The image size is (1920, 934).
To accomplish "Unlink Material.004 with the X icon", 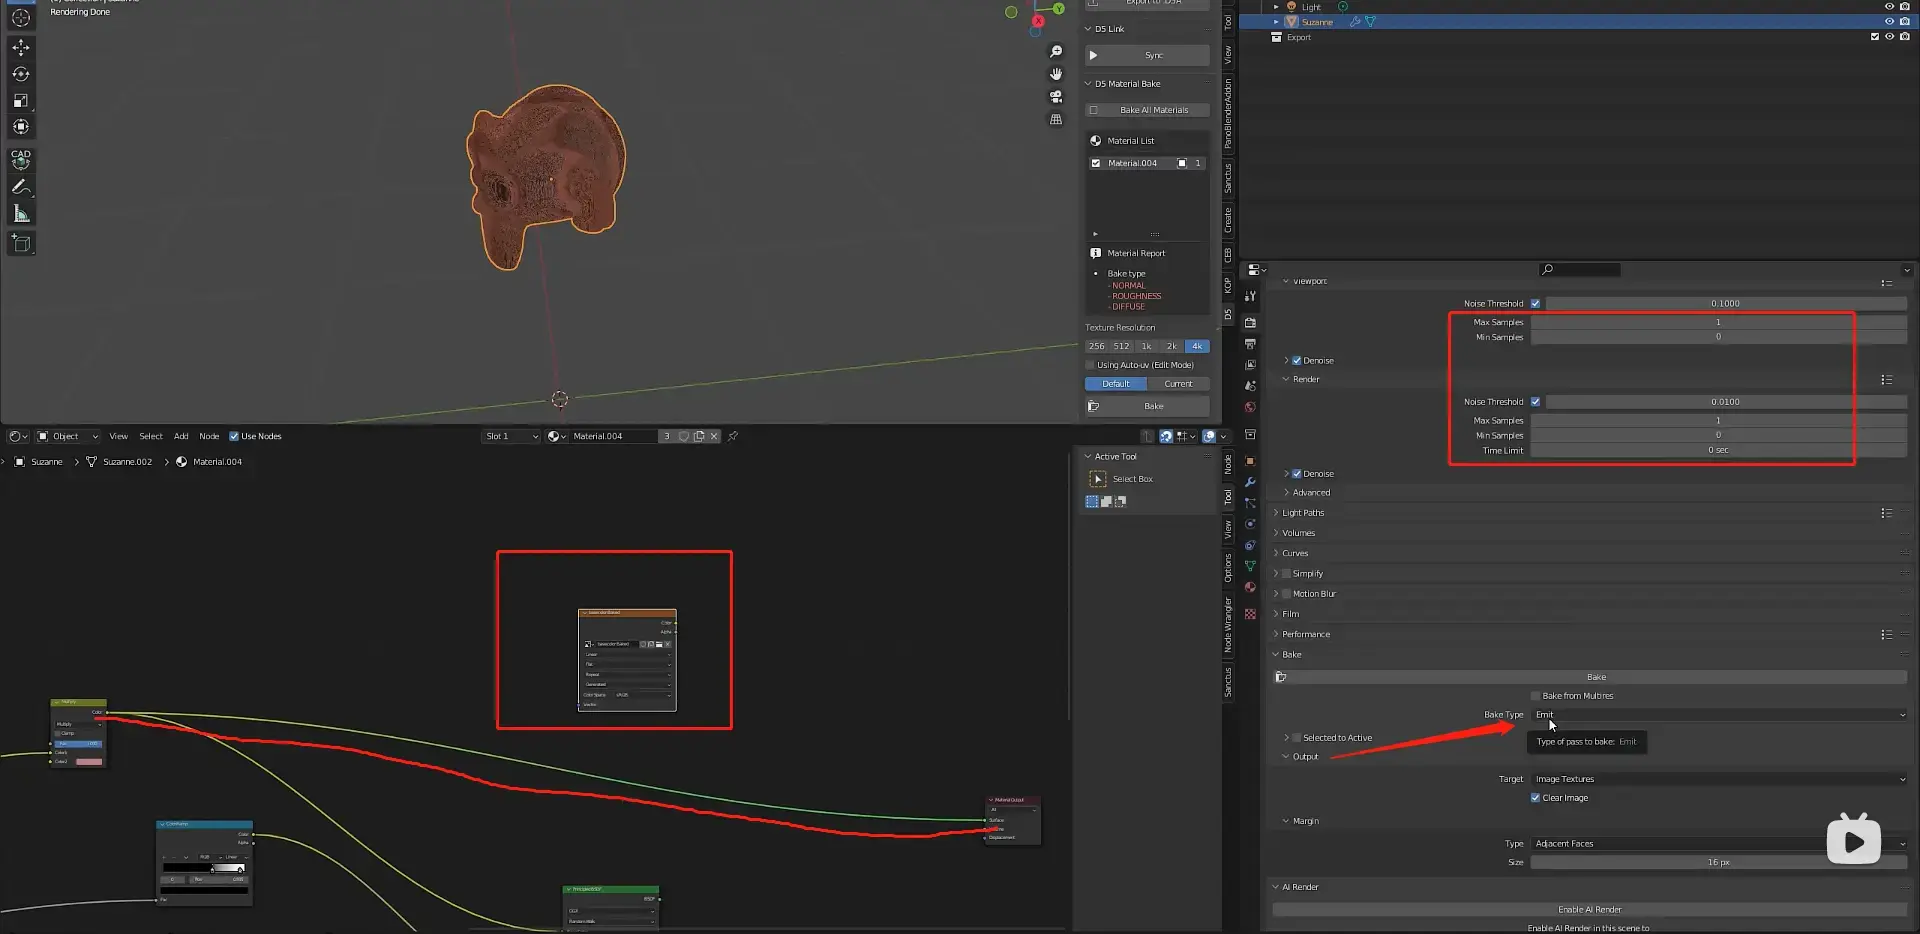I will [714, 436].
